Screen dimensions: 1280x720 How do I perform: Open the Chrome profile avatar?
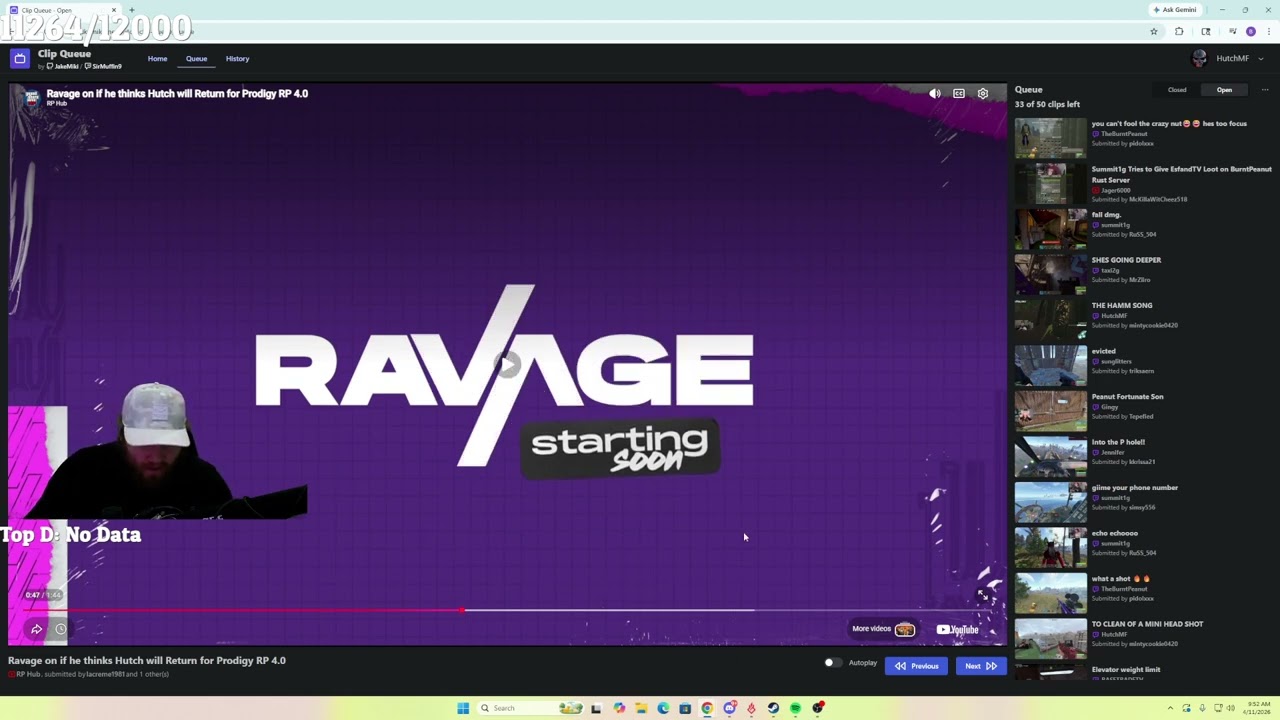pos(1250,32)
